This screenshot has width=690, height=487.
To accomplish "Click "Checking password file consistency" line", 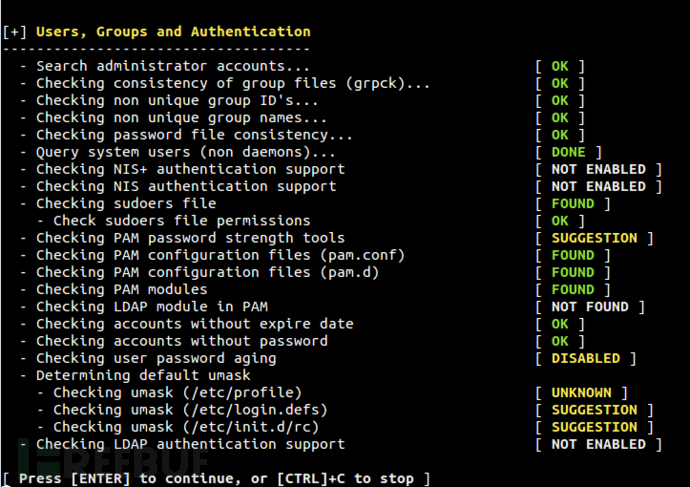I will (194, 135).
